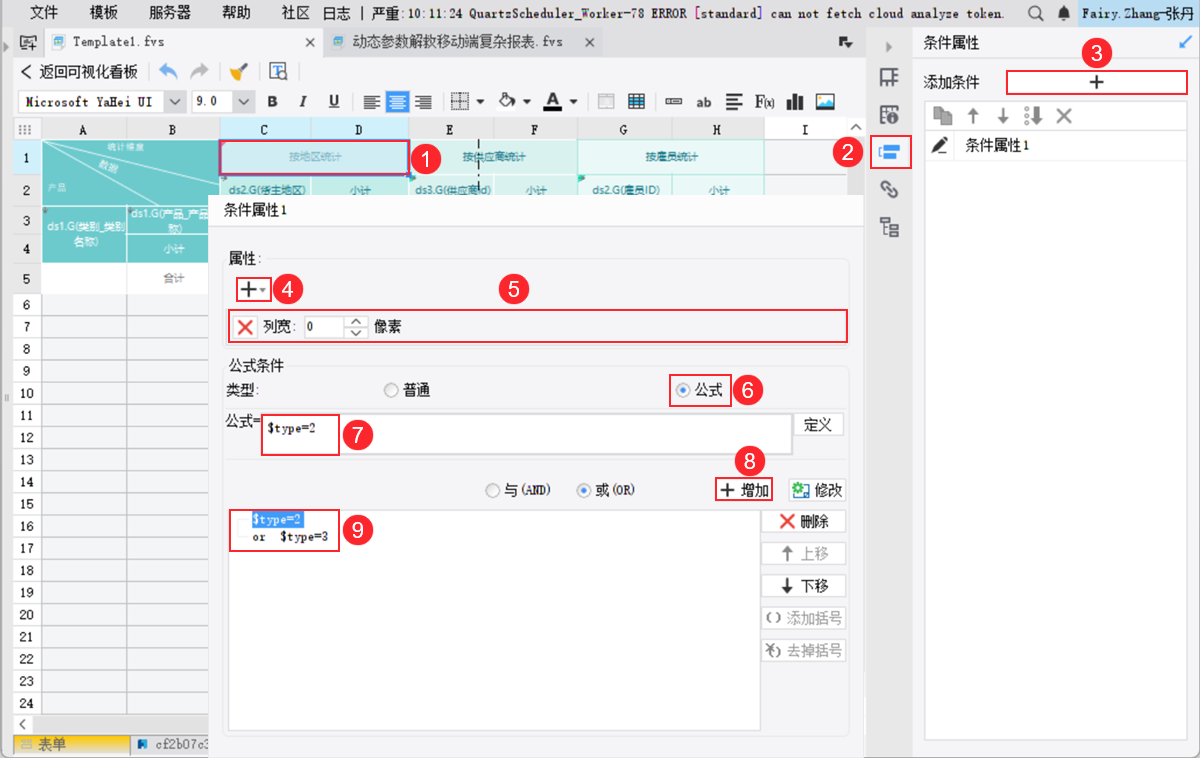The width and height of the screenshot is (1200, 758).
Task: Open the font family dropdown
Action: click(175, 102)
